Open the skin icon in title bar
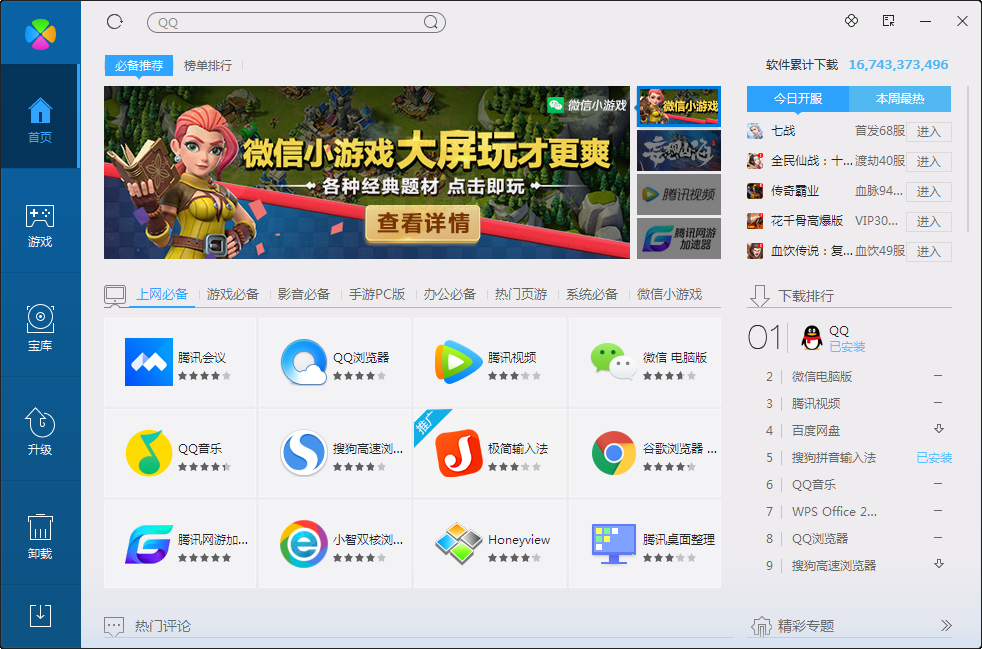This screenshot has width=982, height=649. point(851,21)
